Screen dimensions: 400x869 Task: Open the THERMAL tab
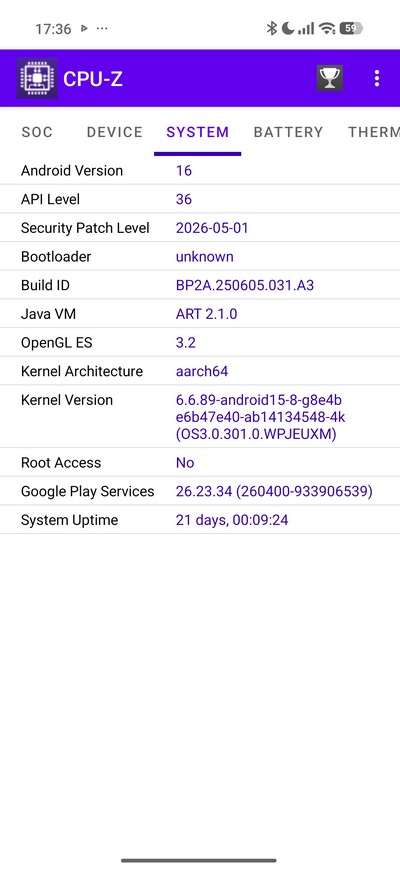(x=373, y=132)
